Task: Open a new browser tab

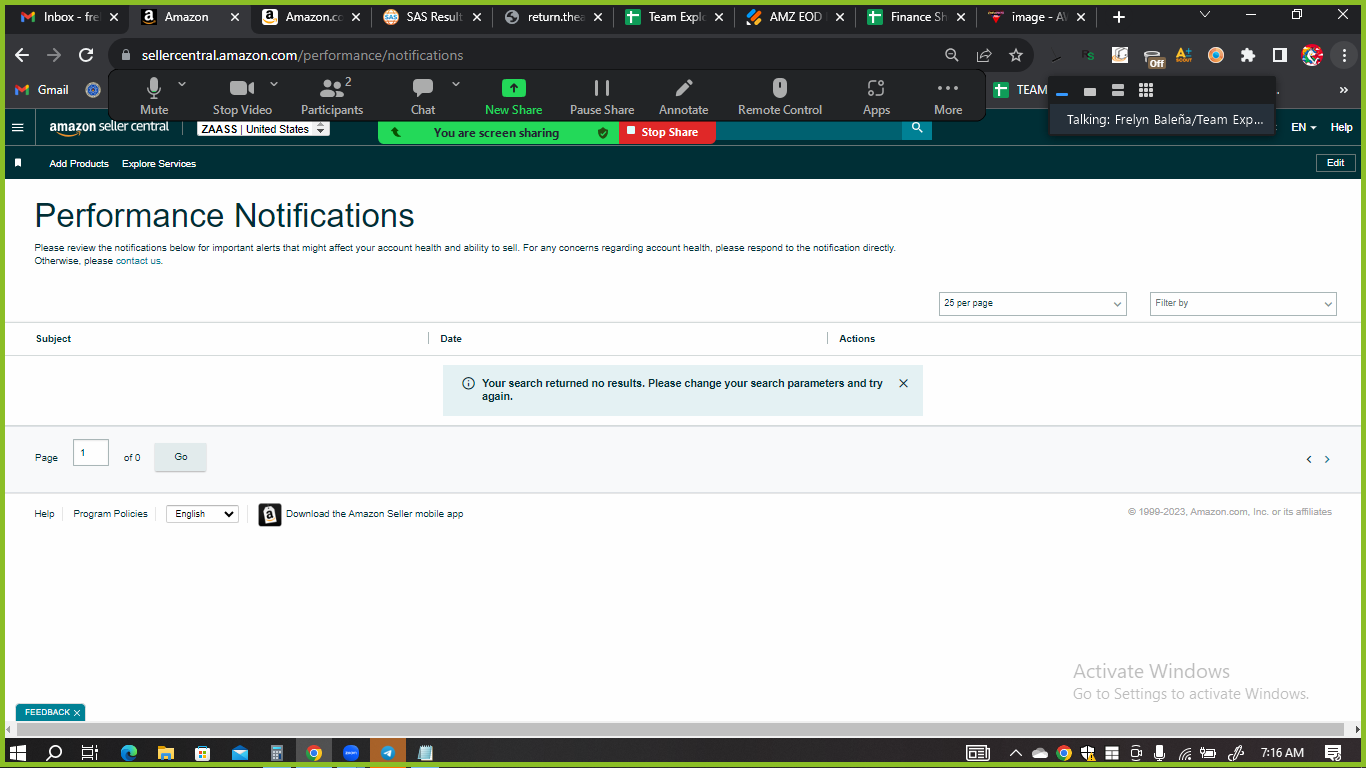Action: [1119, 17]
